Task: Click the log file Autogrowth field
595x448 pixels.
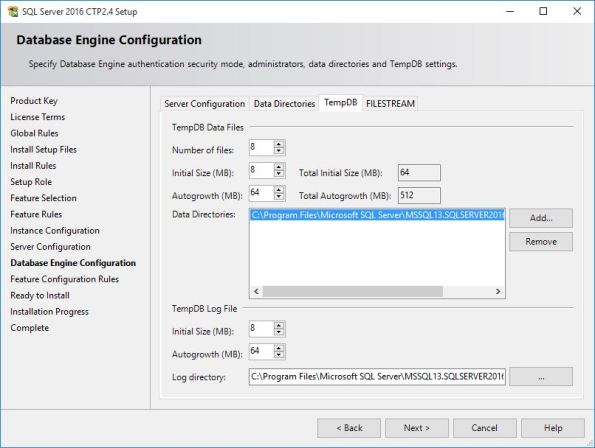Action: point(261,351)
